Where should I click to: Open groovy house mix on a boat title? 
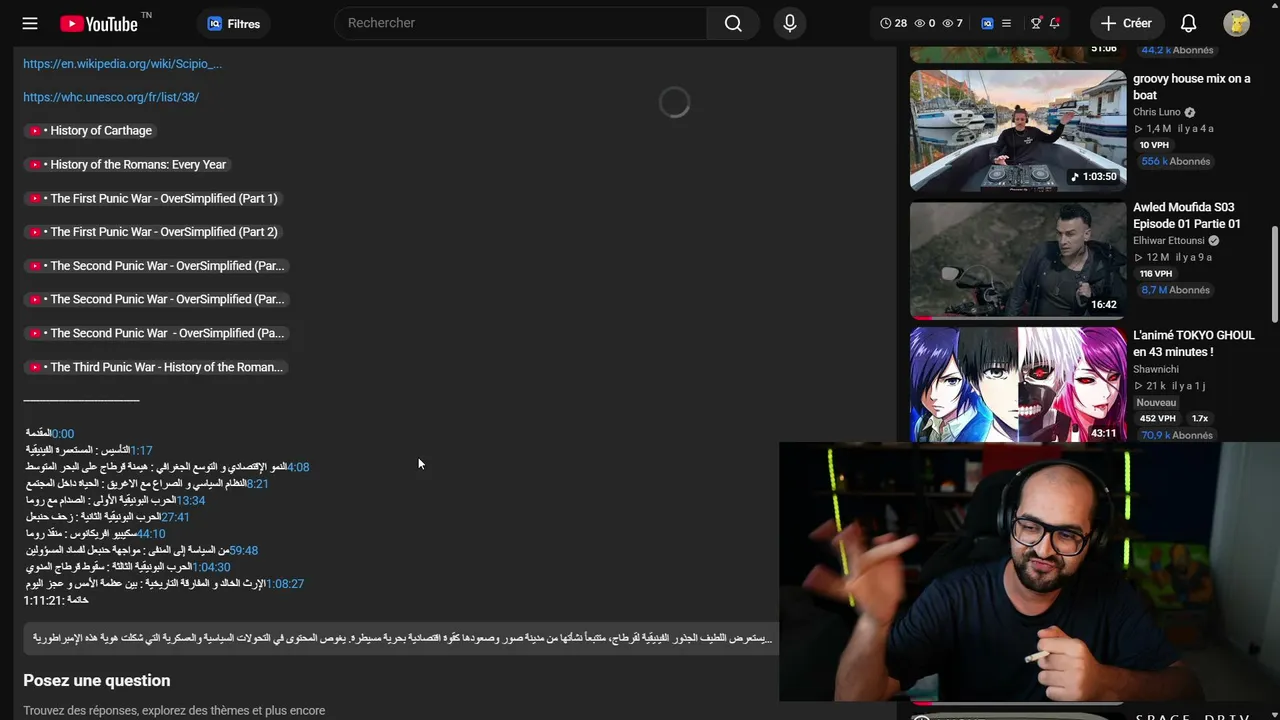coord(1191,87)
